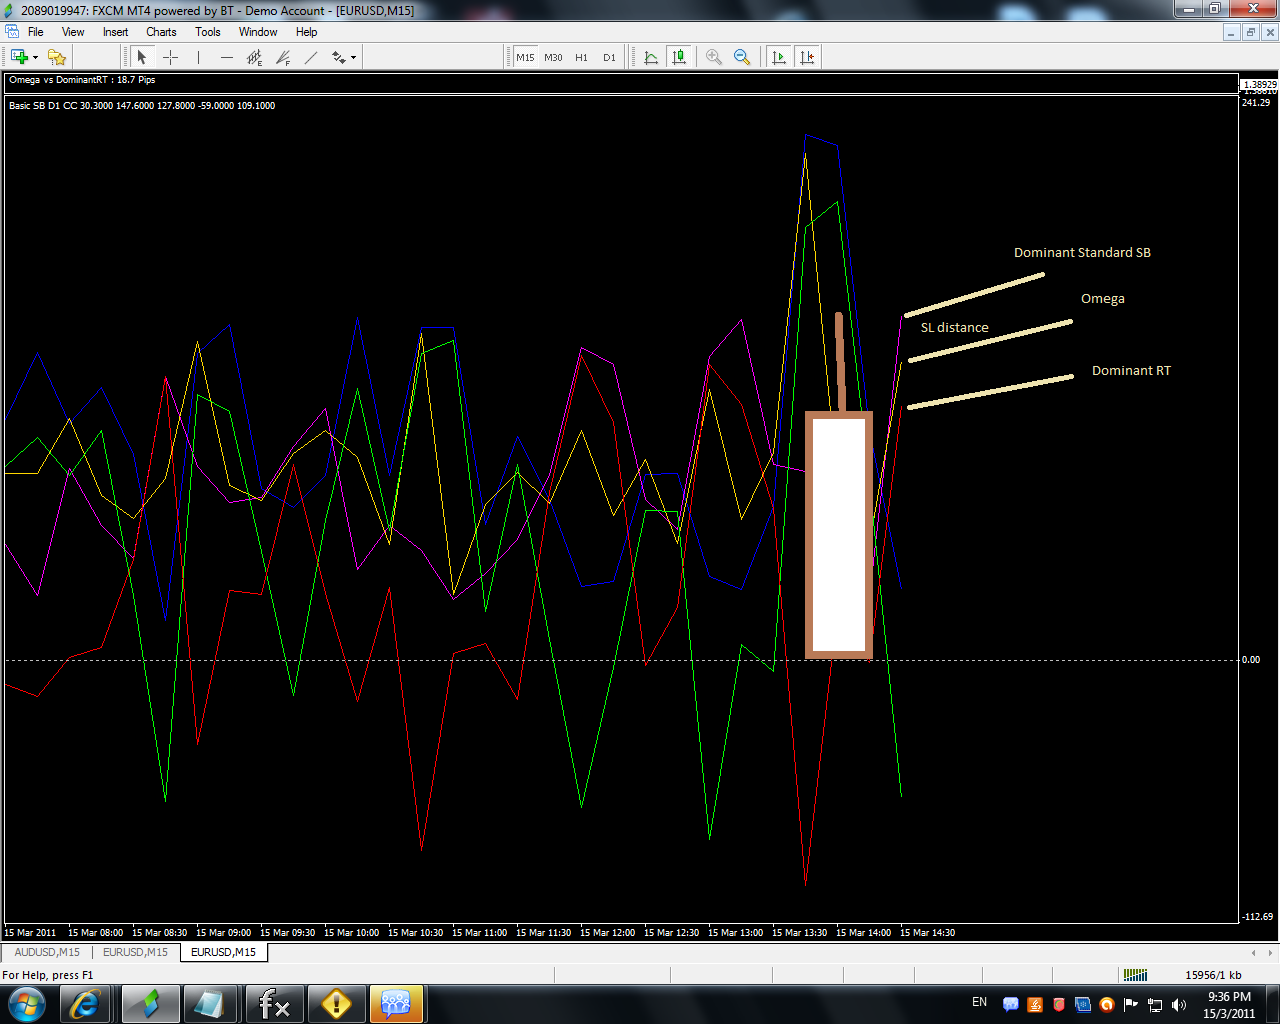This screenshot has width=1280, height=1024.
Task: Select the crosshair tool in toolbar
Action: 170,57
